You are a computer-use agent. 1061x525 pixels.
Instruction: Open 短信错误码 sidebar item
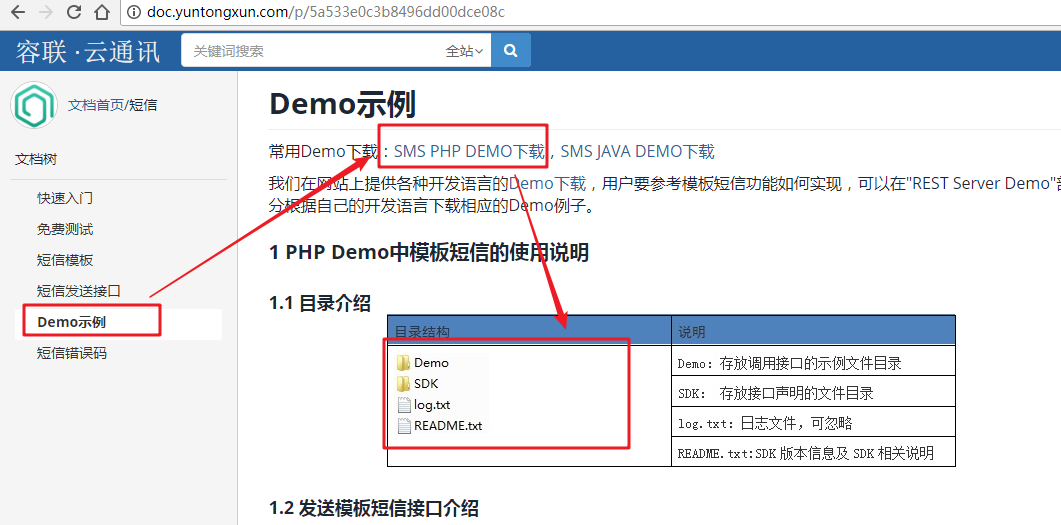click(x=71, y=353)
